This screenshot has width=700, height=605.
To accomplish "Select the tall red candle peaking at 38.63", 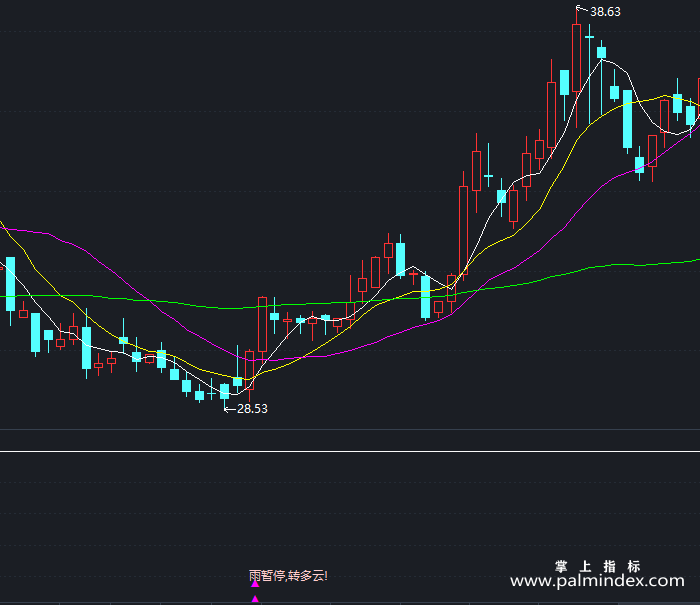I will pyautogui.click(x=576, y=58).
